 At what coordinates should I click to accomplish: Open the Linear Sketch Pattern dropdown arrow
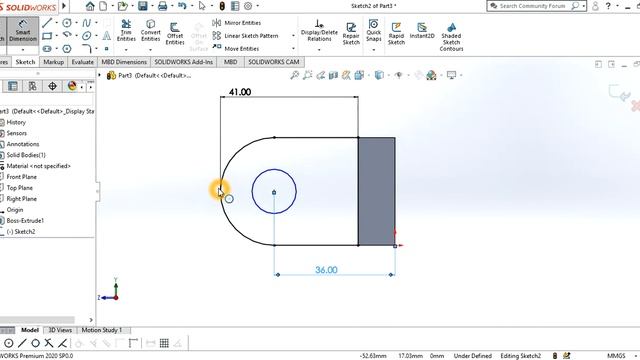(293, 36)
